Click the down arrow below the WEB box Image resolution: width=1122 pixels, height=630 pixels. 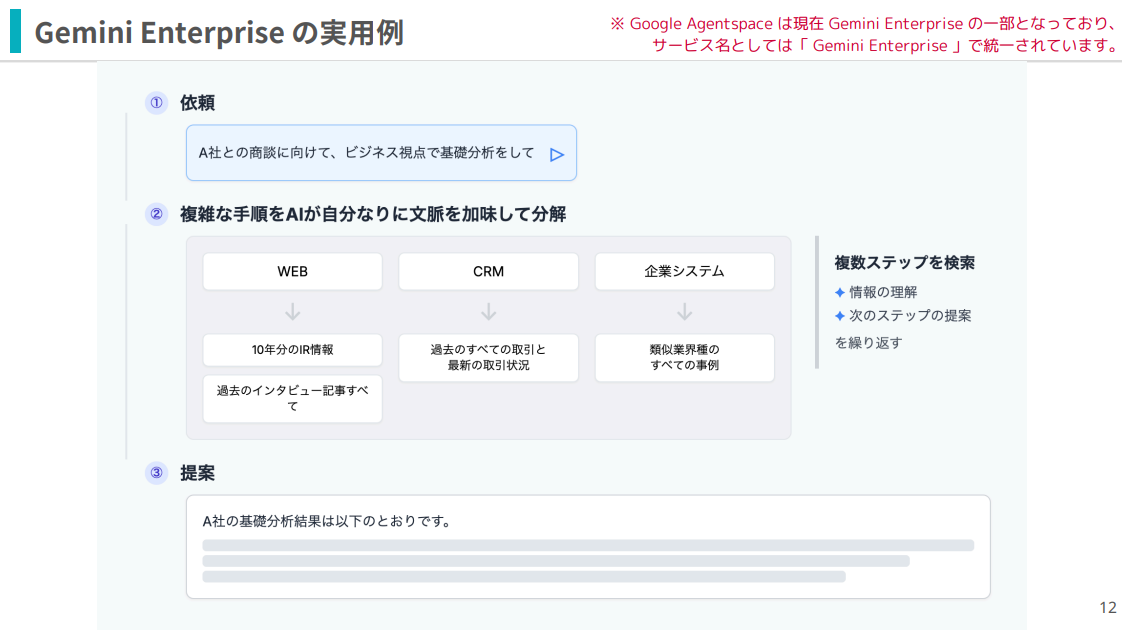pos(292,311)
